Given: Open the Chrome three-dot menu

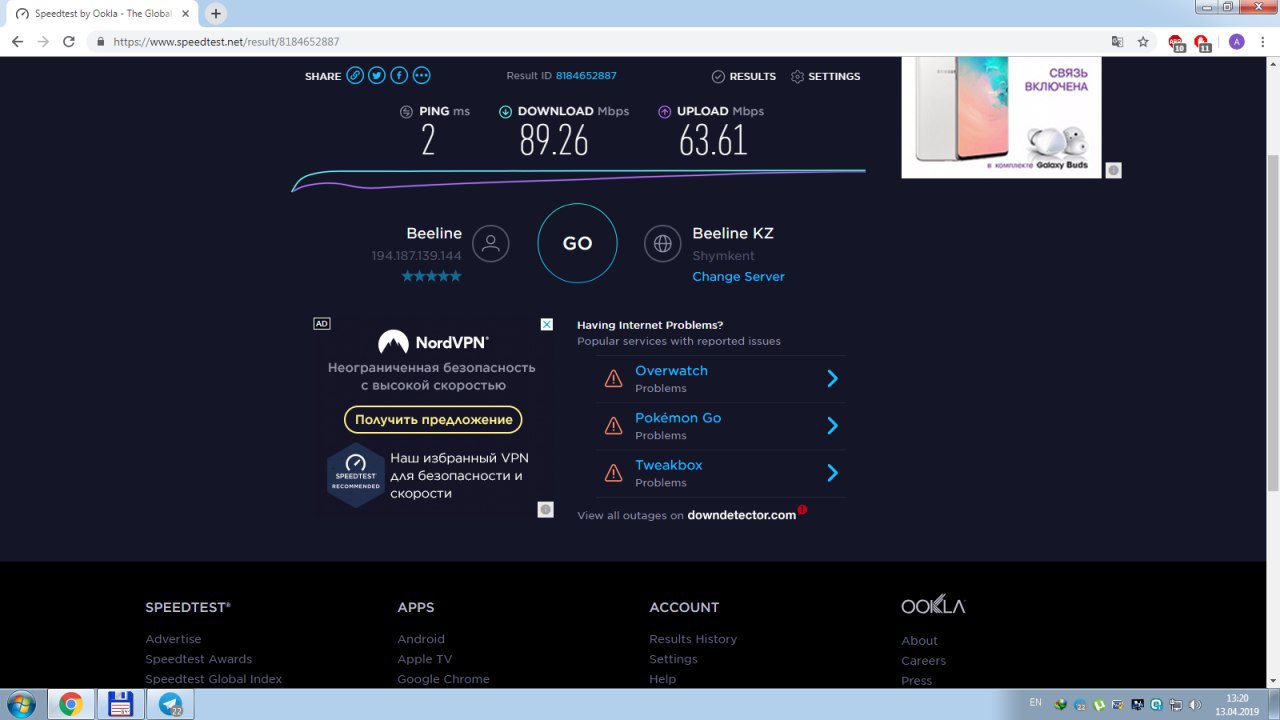Looking at the screenshot, I should (x=1263, y=42).
